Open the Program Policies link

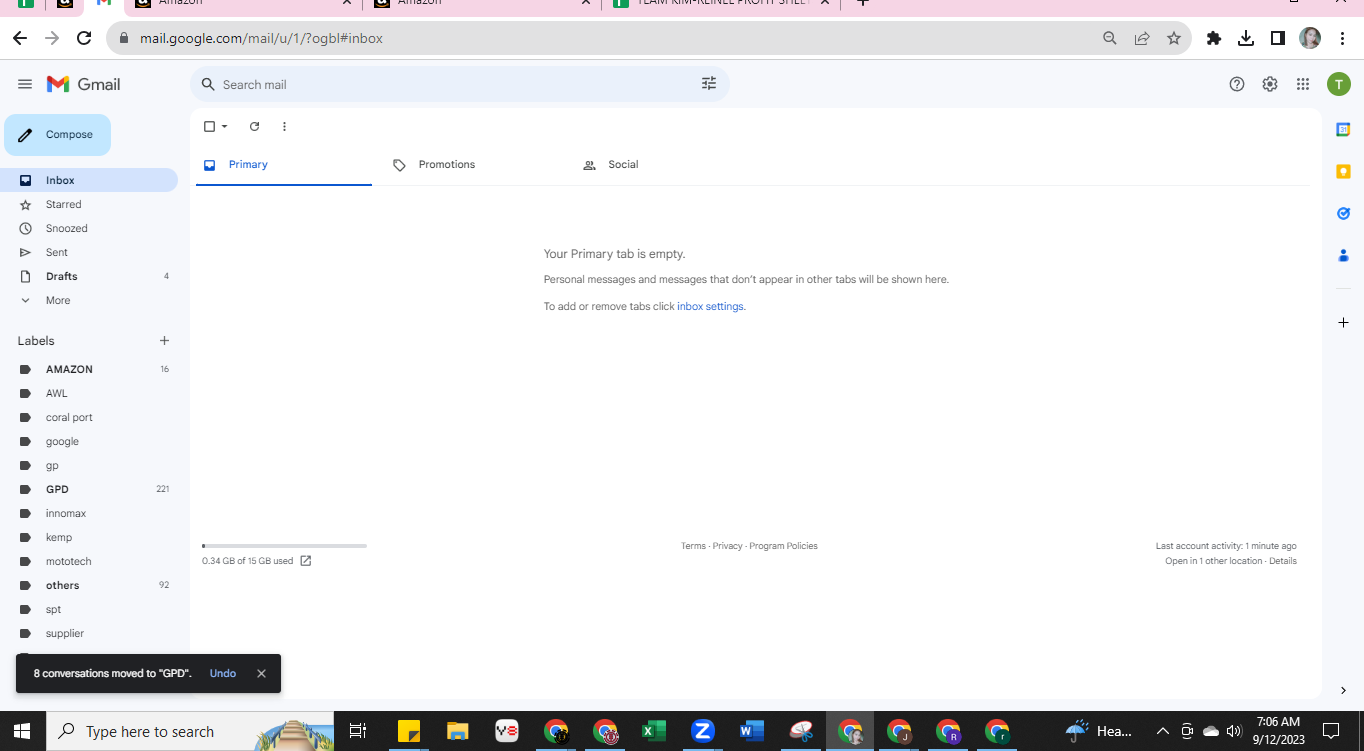(783, 546)
